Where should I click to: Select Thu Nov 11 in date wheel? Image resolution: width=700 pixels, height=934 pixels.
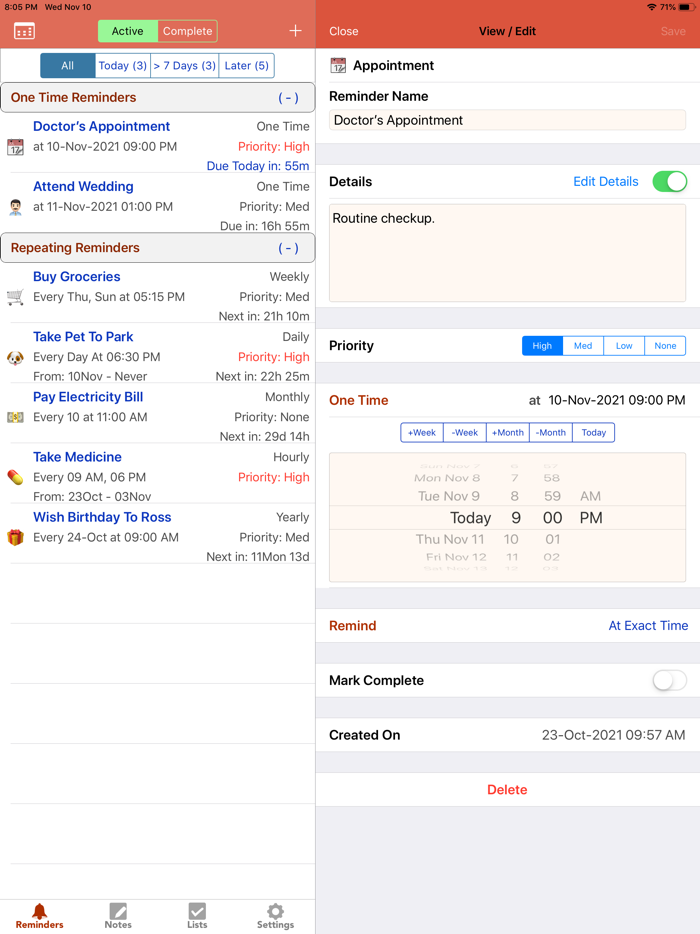pos(450,539)
